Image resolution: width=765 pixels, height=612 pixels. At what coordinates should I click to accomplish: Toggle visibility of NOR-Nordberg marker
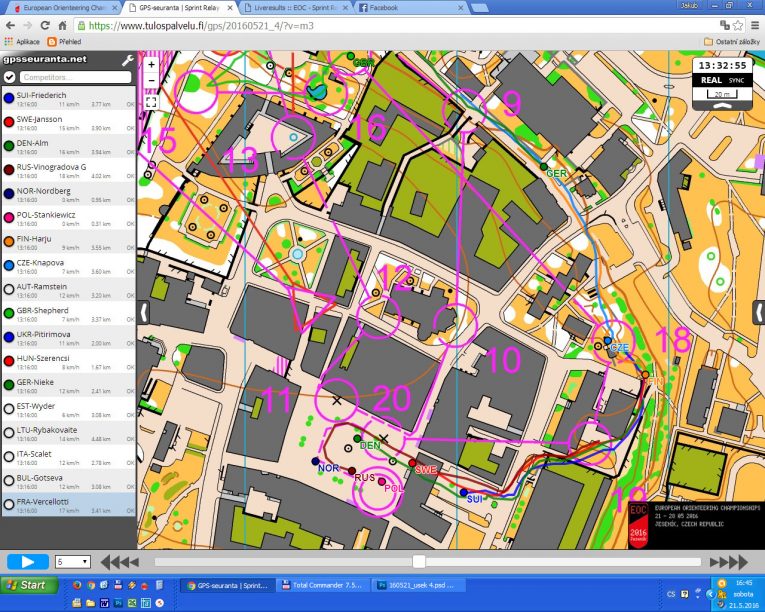[x=9, y=194]
